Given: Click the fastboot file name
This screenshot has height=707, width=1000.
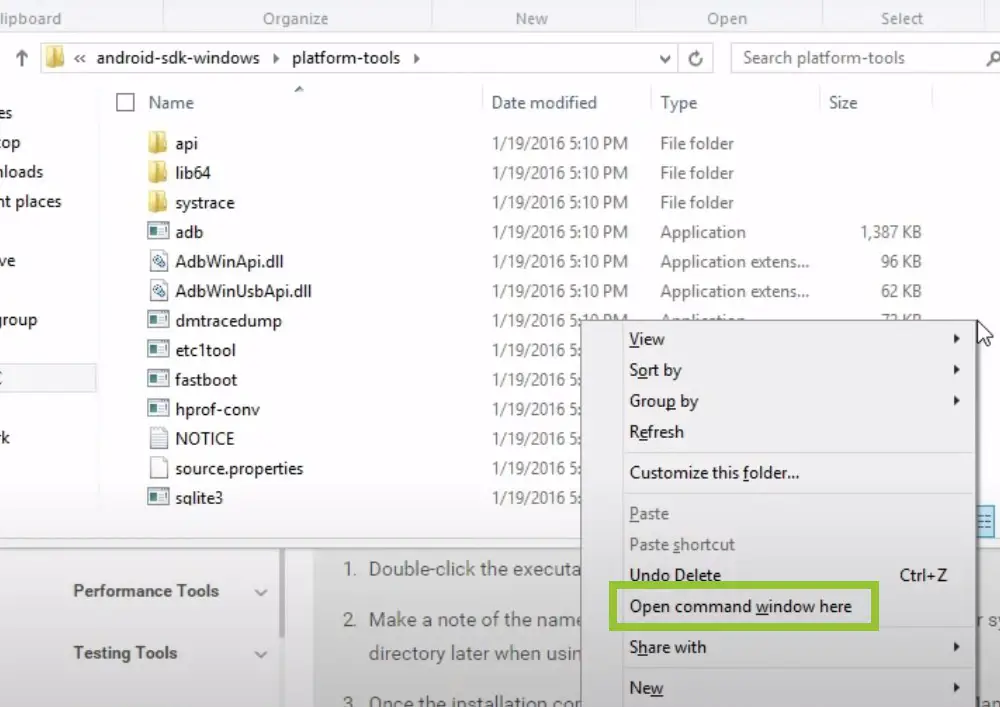Looking at the screenshot, I should click(x=206, y=380).
